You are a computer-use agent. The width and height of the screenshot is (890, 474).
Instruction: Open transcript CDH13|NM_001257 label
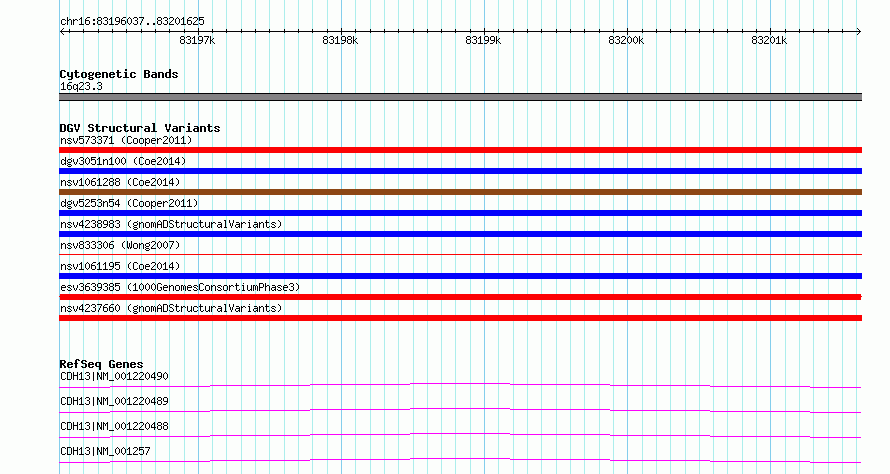point(105,451)
